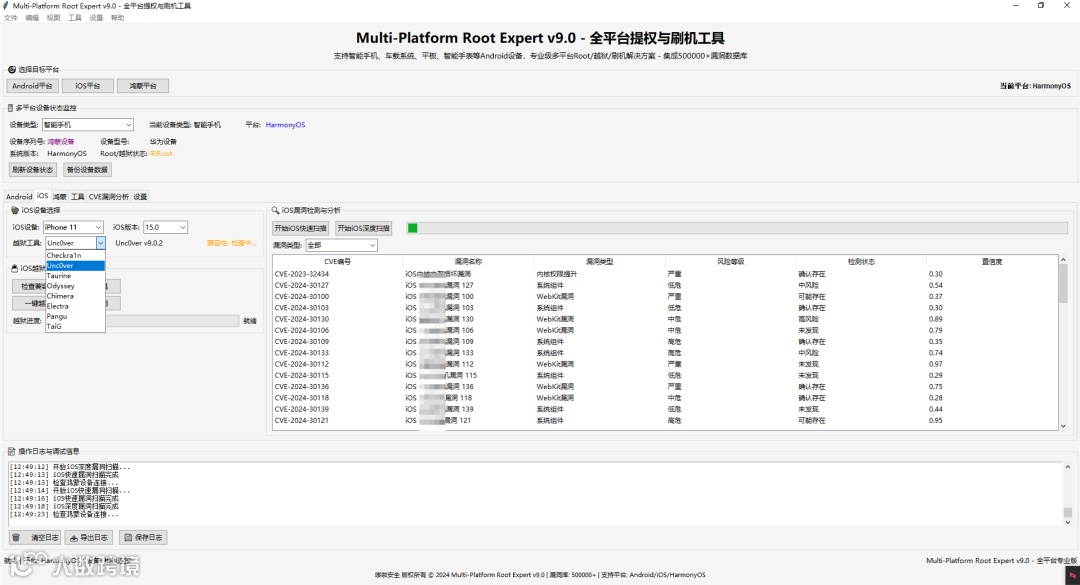Image resolution: width=1080 pixels, height=585 pixels.
Task: Choose Chimera from the jailbreak tool list
Action: coord(75,296)
